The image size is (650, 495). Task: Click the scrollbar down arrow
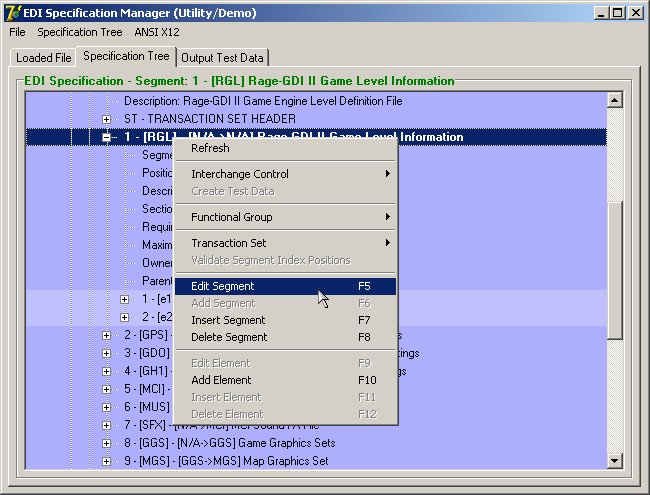coord(615,461)
